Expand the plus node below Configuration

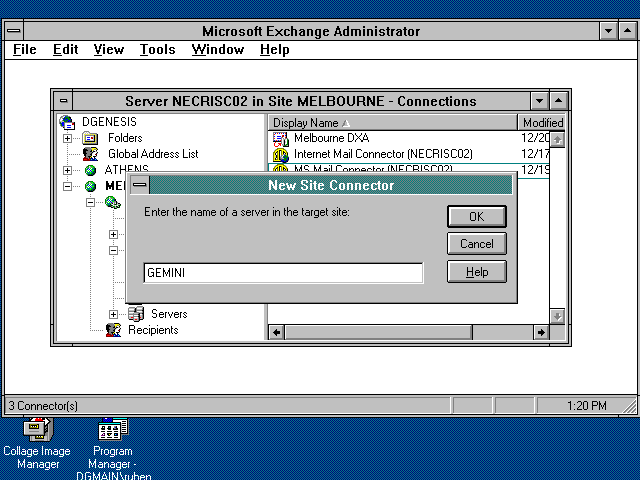pos(113,234)
